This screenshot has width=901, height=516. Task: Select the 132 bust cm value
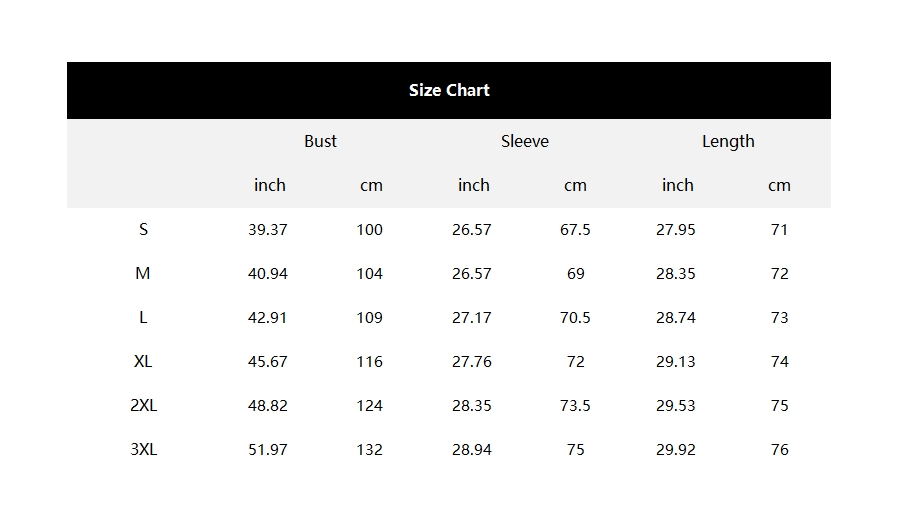[369, 450]
